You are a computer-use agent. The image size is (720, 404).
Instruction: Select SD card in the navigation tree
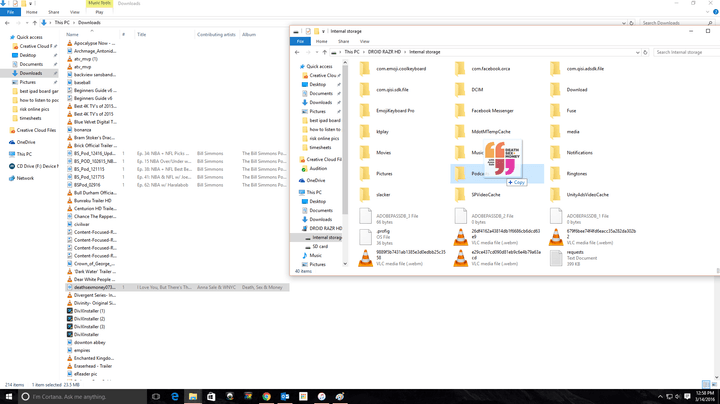[x=320, y=247]
